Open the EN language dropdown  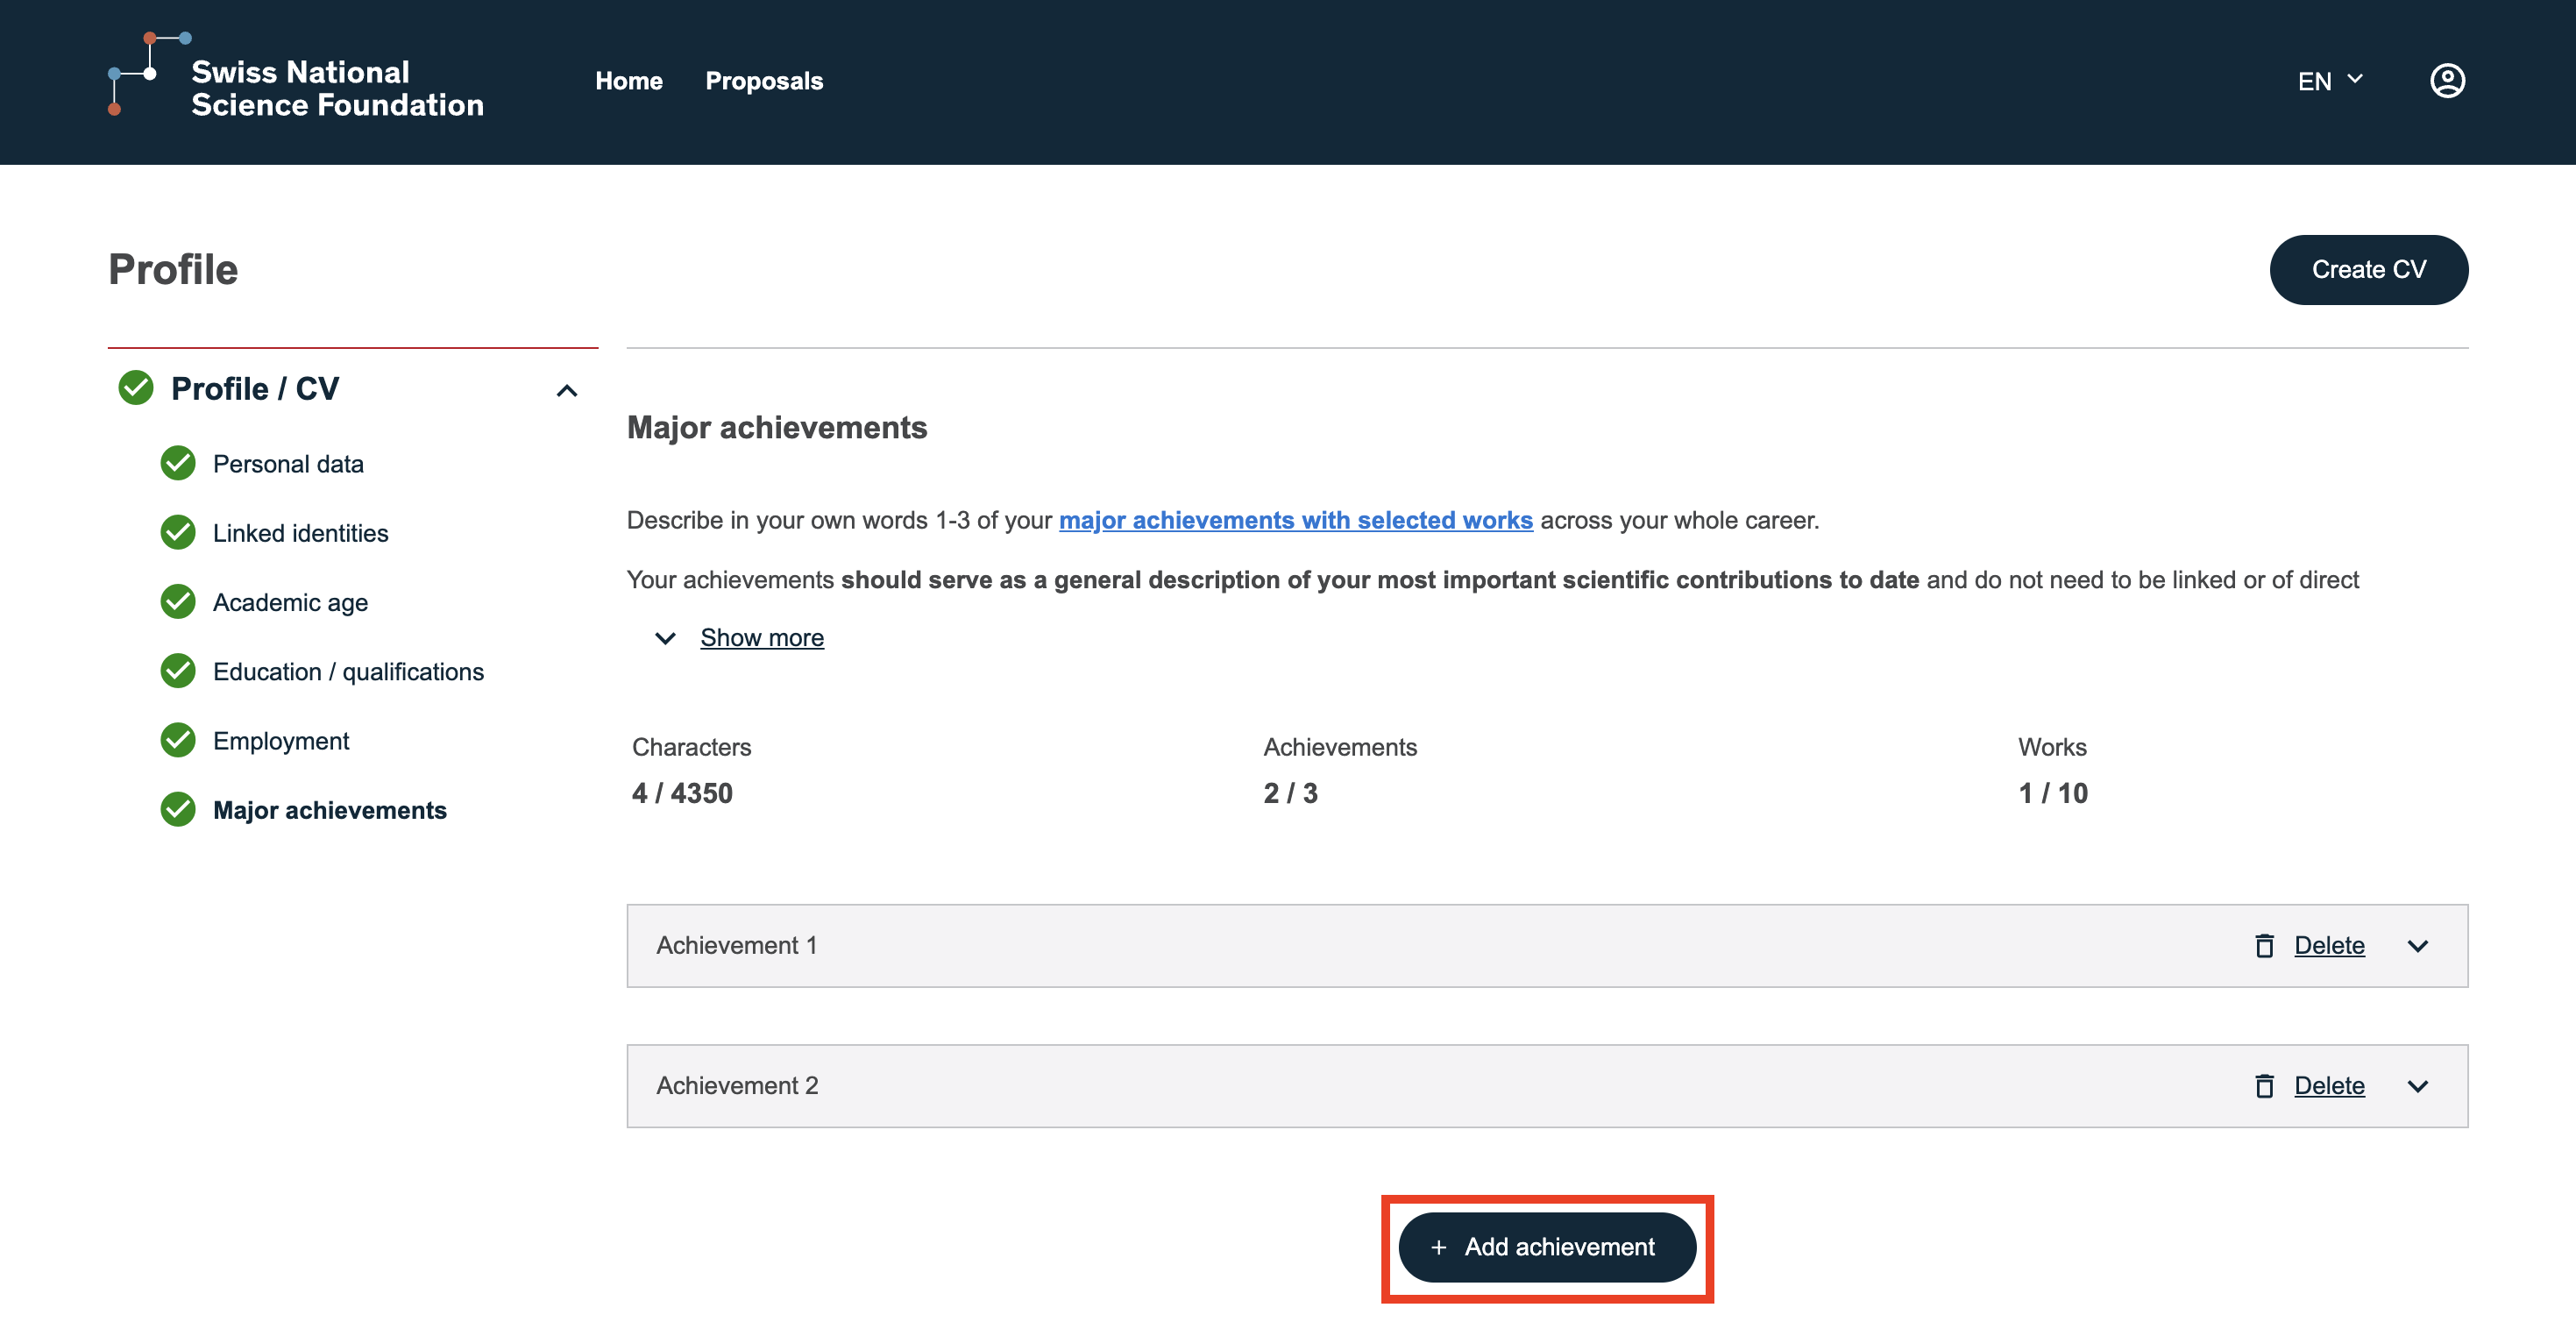[x=2329, y=80]
